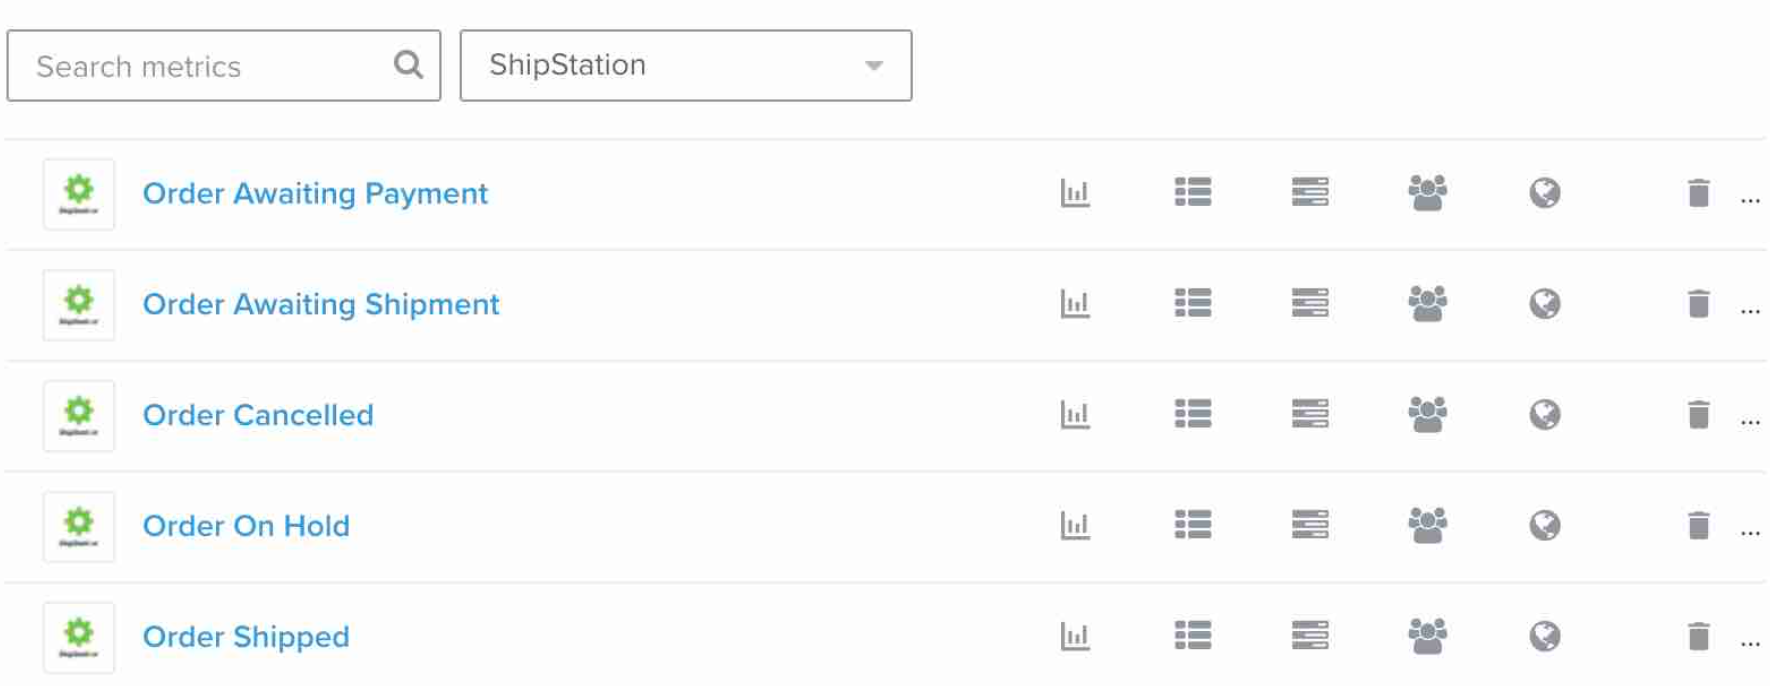Open the ShipStation integration filter dropdown
This screenshot has height=686, width=1770.
686,65
